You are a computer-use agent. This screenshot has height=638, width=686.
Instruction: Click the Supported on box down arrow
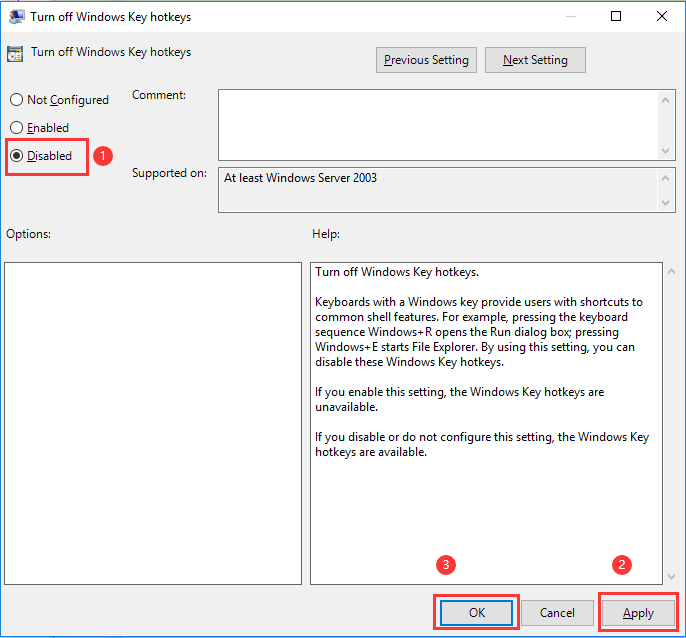pyautogui.click(x=667, y=203)
